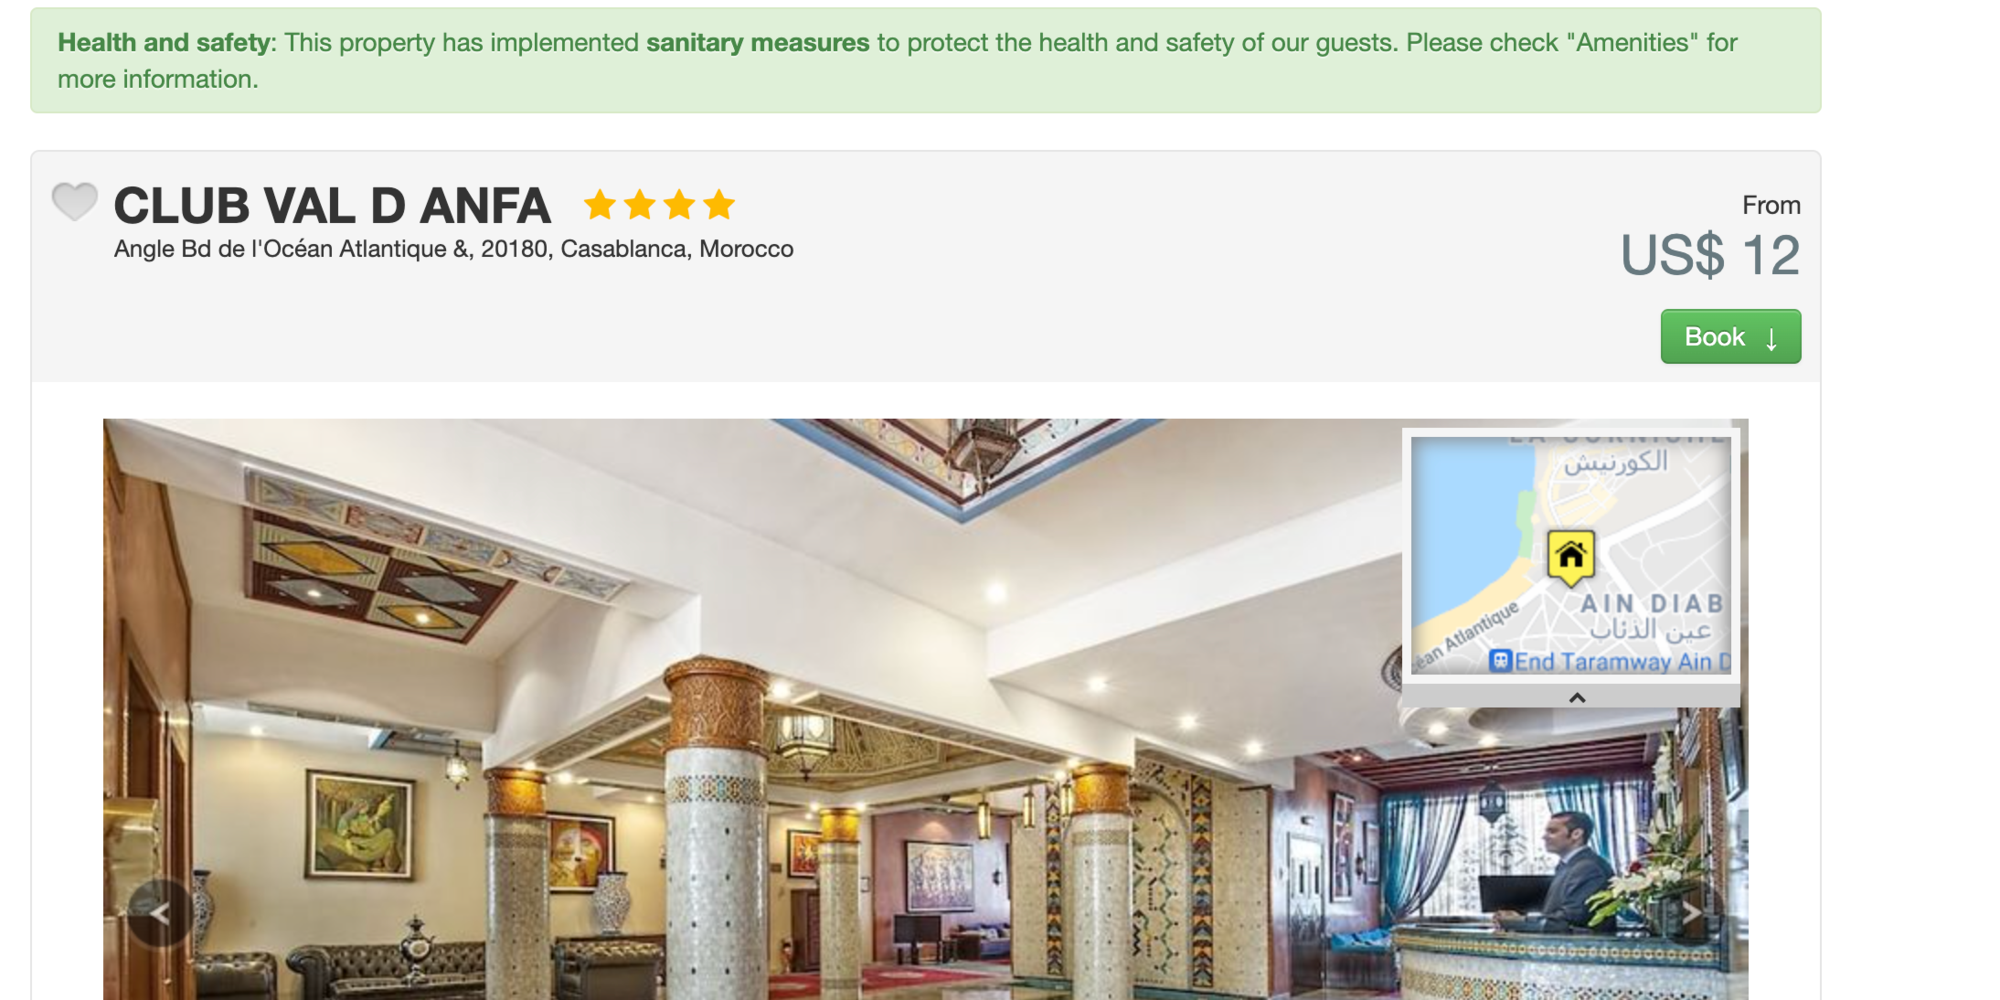Click the End Taramway transit icon

point(1500,661)
